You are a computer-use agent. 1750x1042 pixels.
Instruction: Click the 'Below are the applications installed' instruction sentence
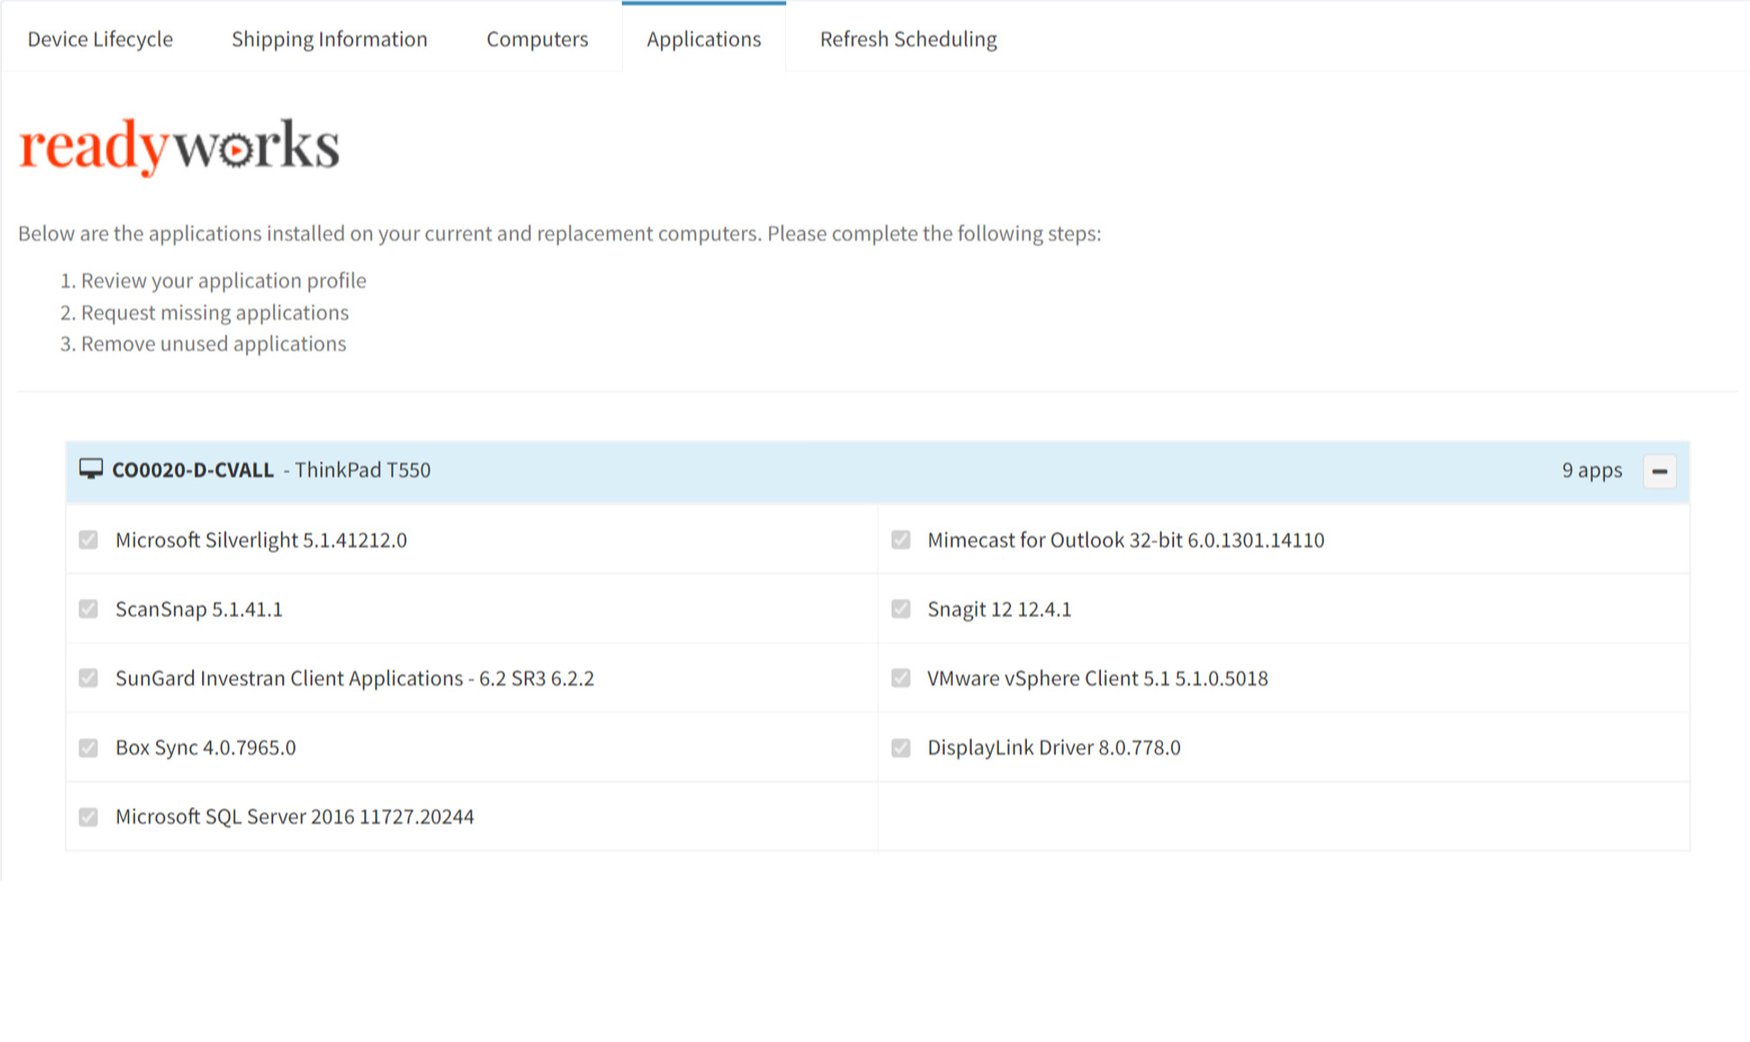pyautogui.click(x=560, y=233)
